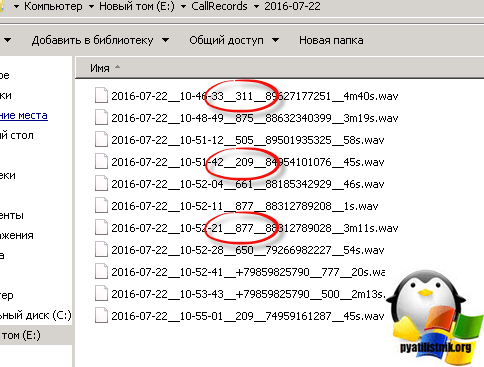Select file name ending 79266982227__54s.wav
Viewport: 484px width, 367px height.
click(248, 250)
